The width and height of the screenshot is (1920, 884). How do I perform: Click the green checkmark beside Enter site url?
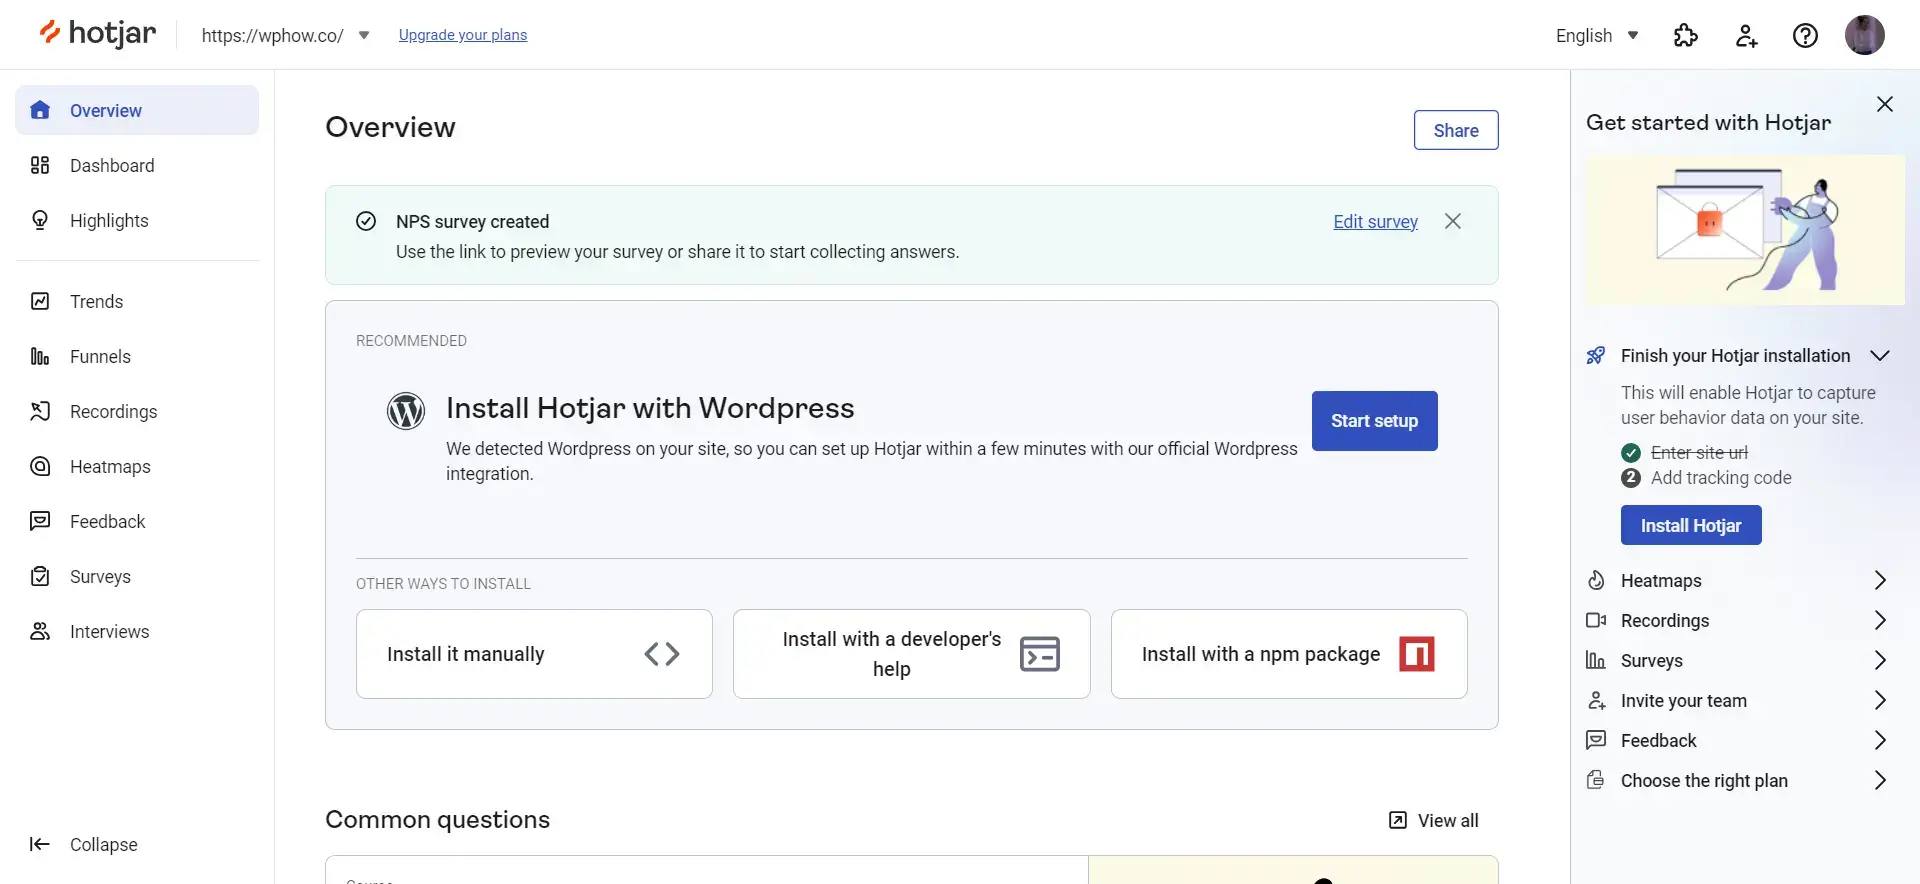point(1631,453)
